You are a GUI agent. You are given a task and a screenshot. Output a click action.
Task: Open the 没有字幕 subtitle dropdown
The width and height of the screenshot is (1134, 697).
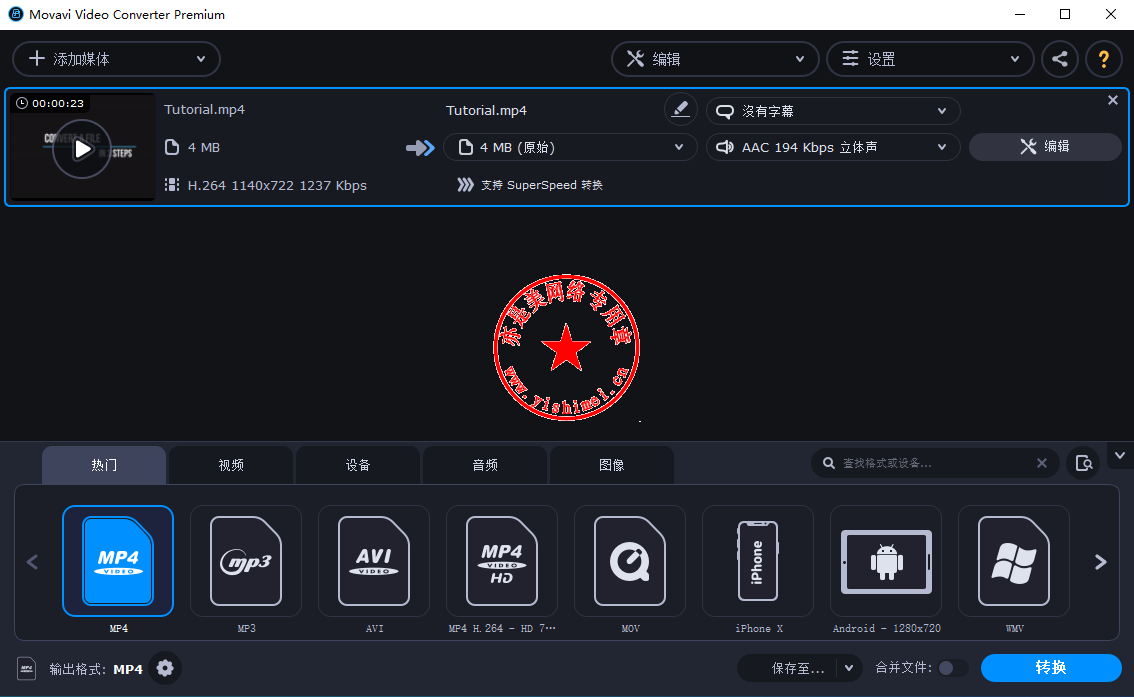[x=833, y=111]
